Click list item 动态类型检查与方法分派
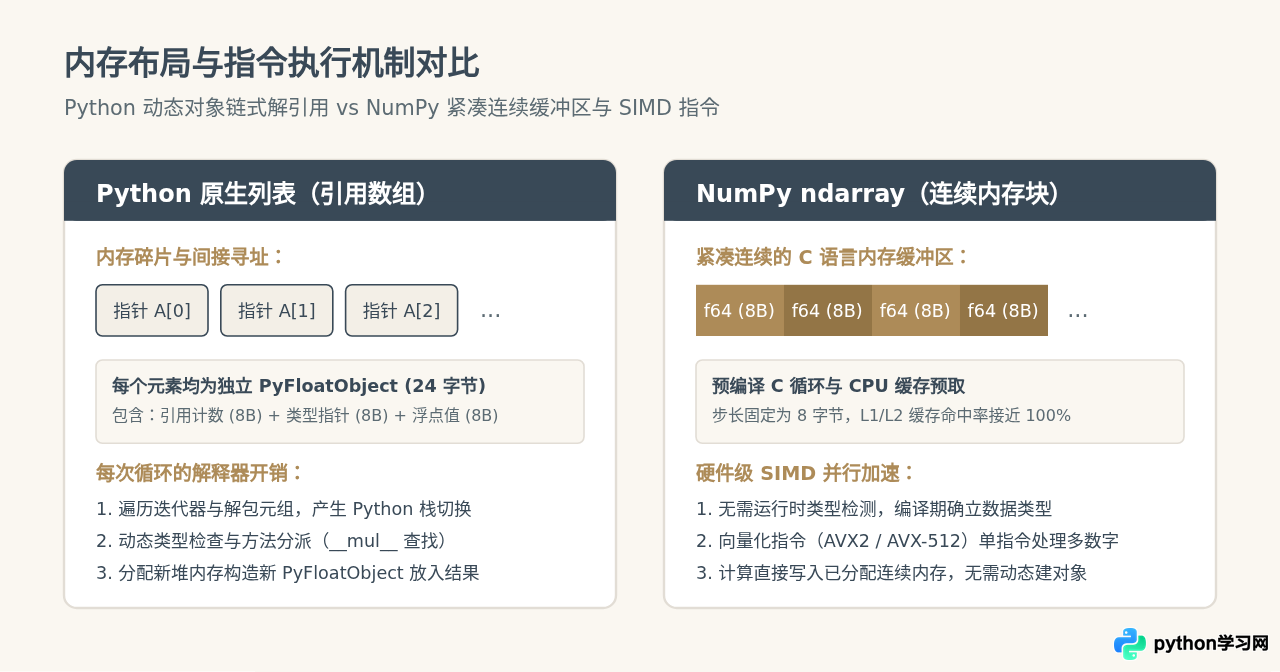Image resolution: width=1280 pixels, height=672 pixels. pos(272,541)
